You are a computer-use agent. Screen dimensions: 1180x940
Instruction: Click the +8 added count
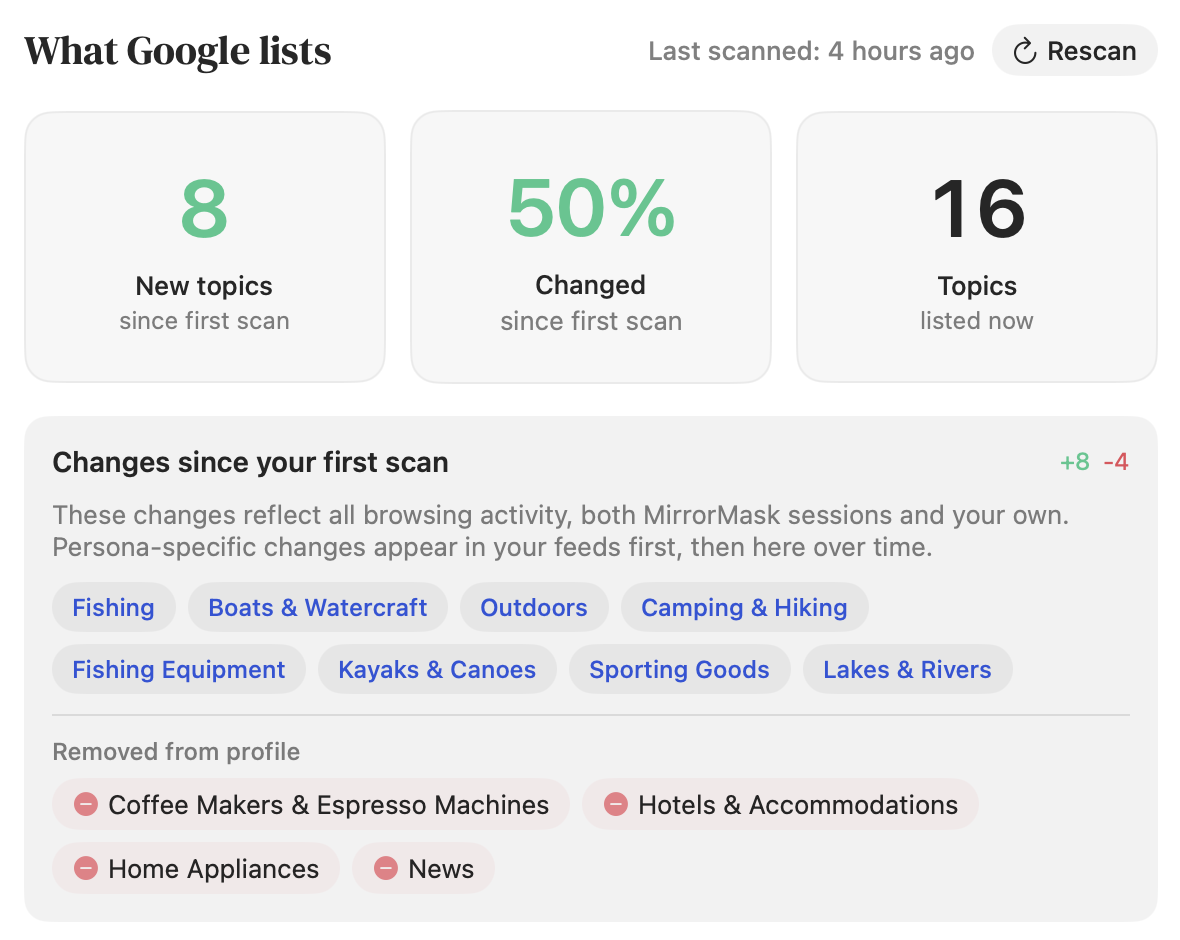pos(1075,461)
